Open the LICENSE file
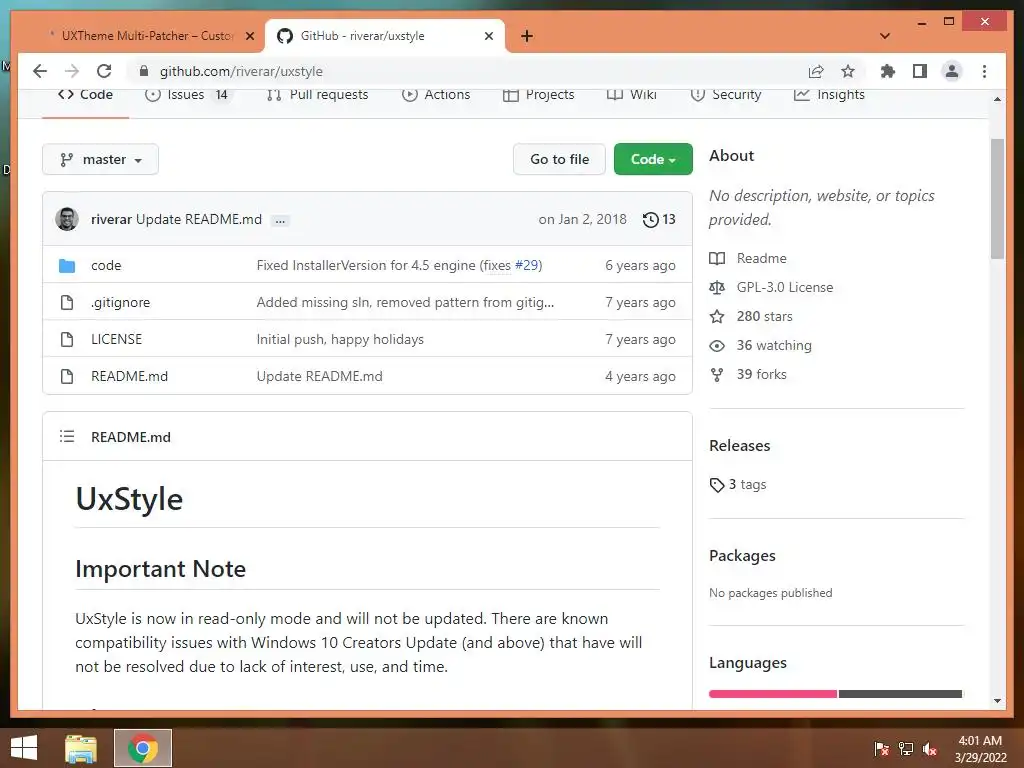The image size is (1024, 768). 116,340
